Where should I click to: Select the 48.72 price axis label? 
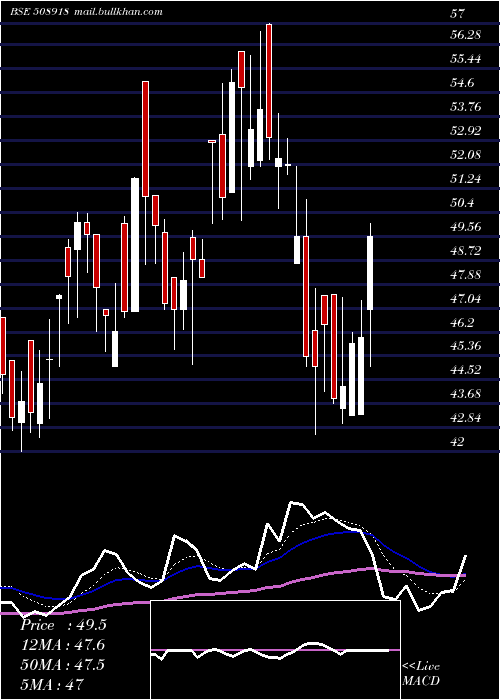click(x=466, y=251)
